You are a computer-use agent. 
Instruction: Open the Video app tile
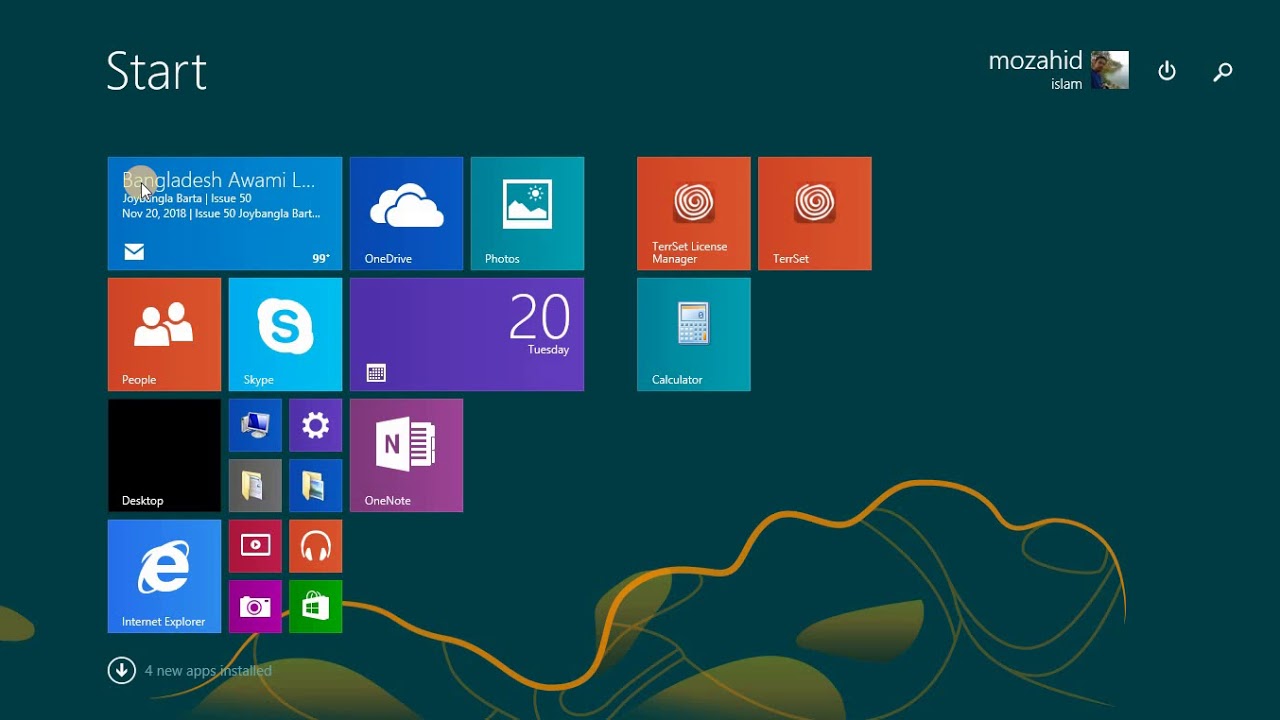[x=255, y=546]
